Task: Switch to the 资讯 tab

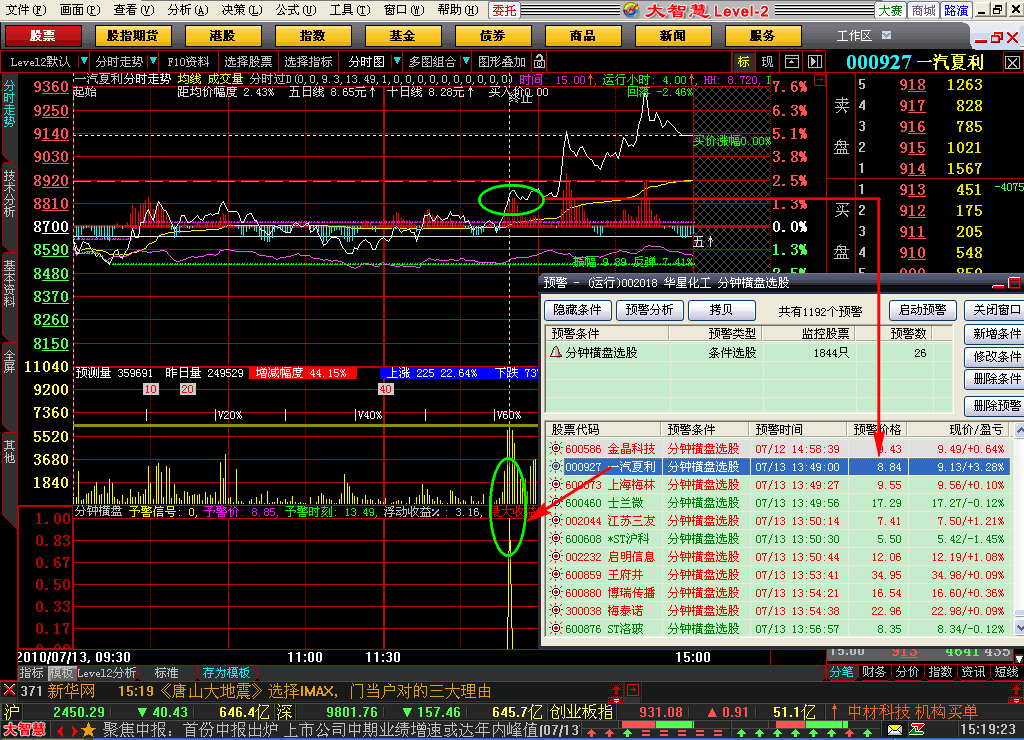Action: point(973,672)
